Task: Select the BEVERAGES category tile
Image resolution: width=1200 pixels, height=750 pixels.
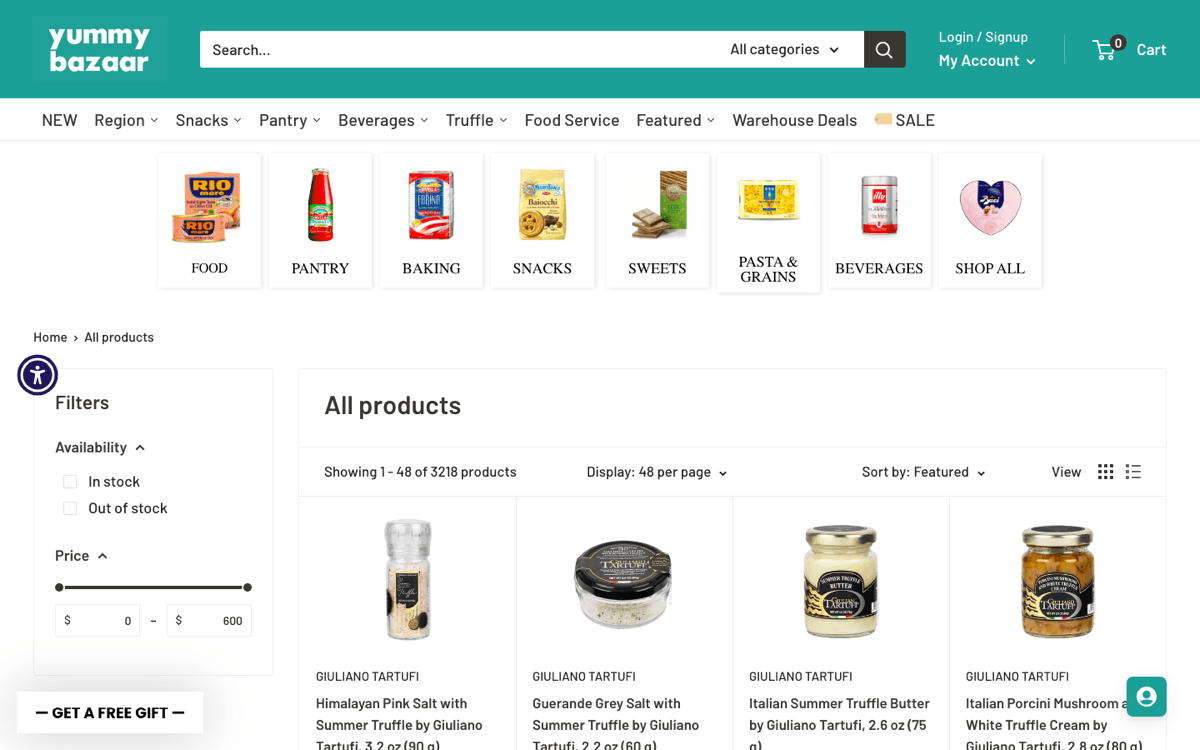Action: coord(879,220)
